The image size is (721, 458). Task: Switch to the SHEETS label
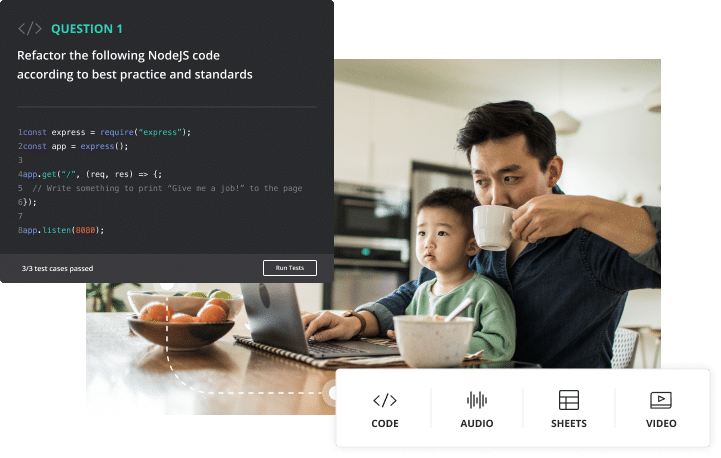point(569,424)
